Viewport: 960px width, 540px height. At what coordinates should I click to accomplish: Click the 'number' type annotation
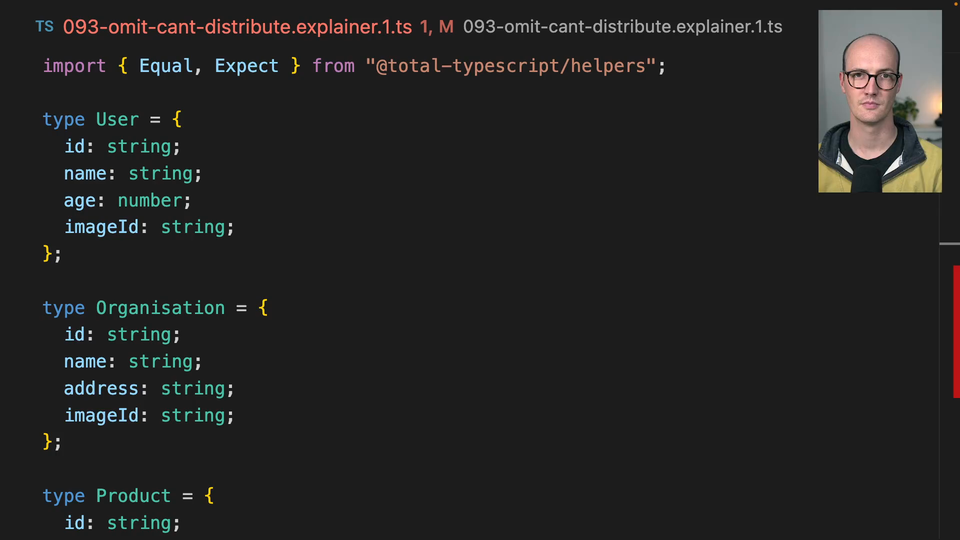point(149,200)
